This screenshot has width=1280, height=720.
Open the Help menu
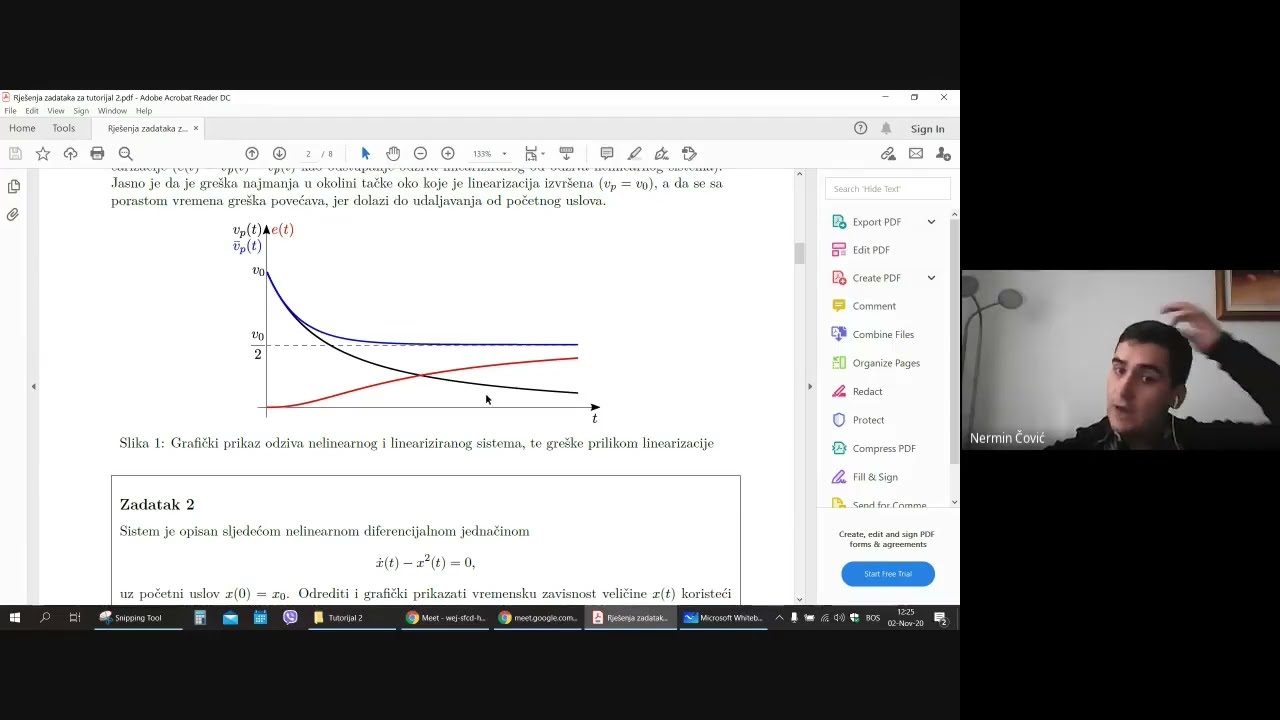[x=144, y=111]
